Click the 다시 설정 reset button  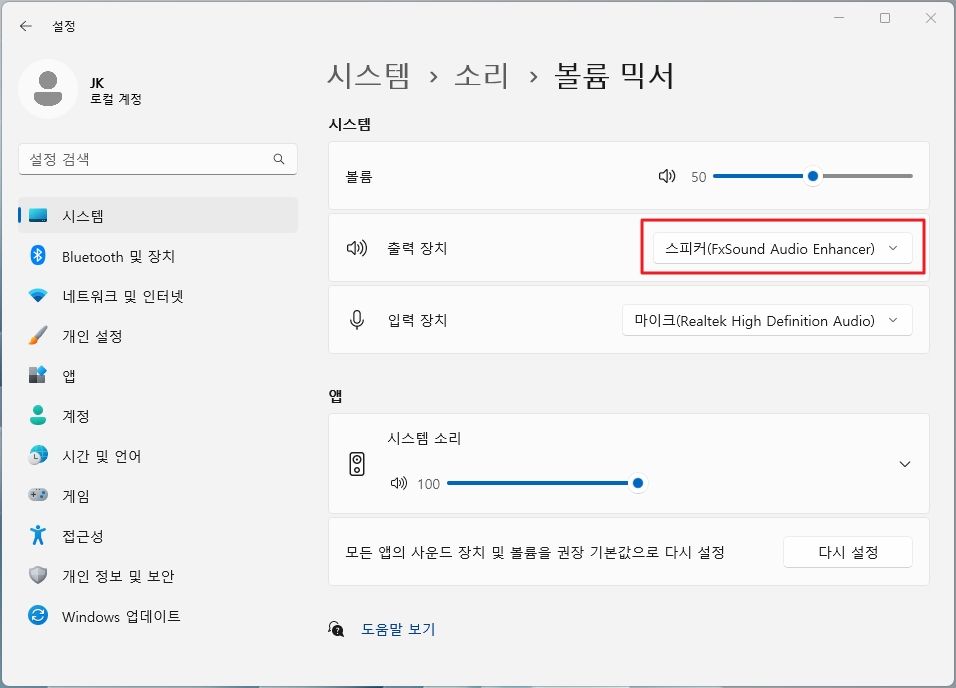847,552
